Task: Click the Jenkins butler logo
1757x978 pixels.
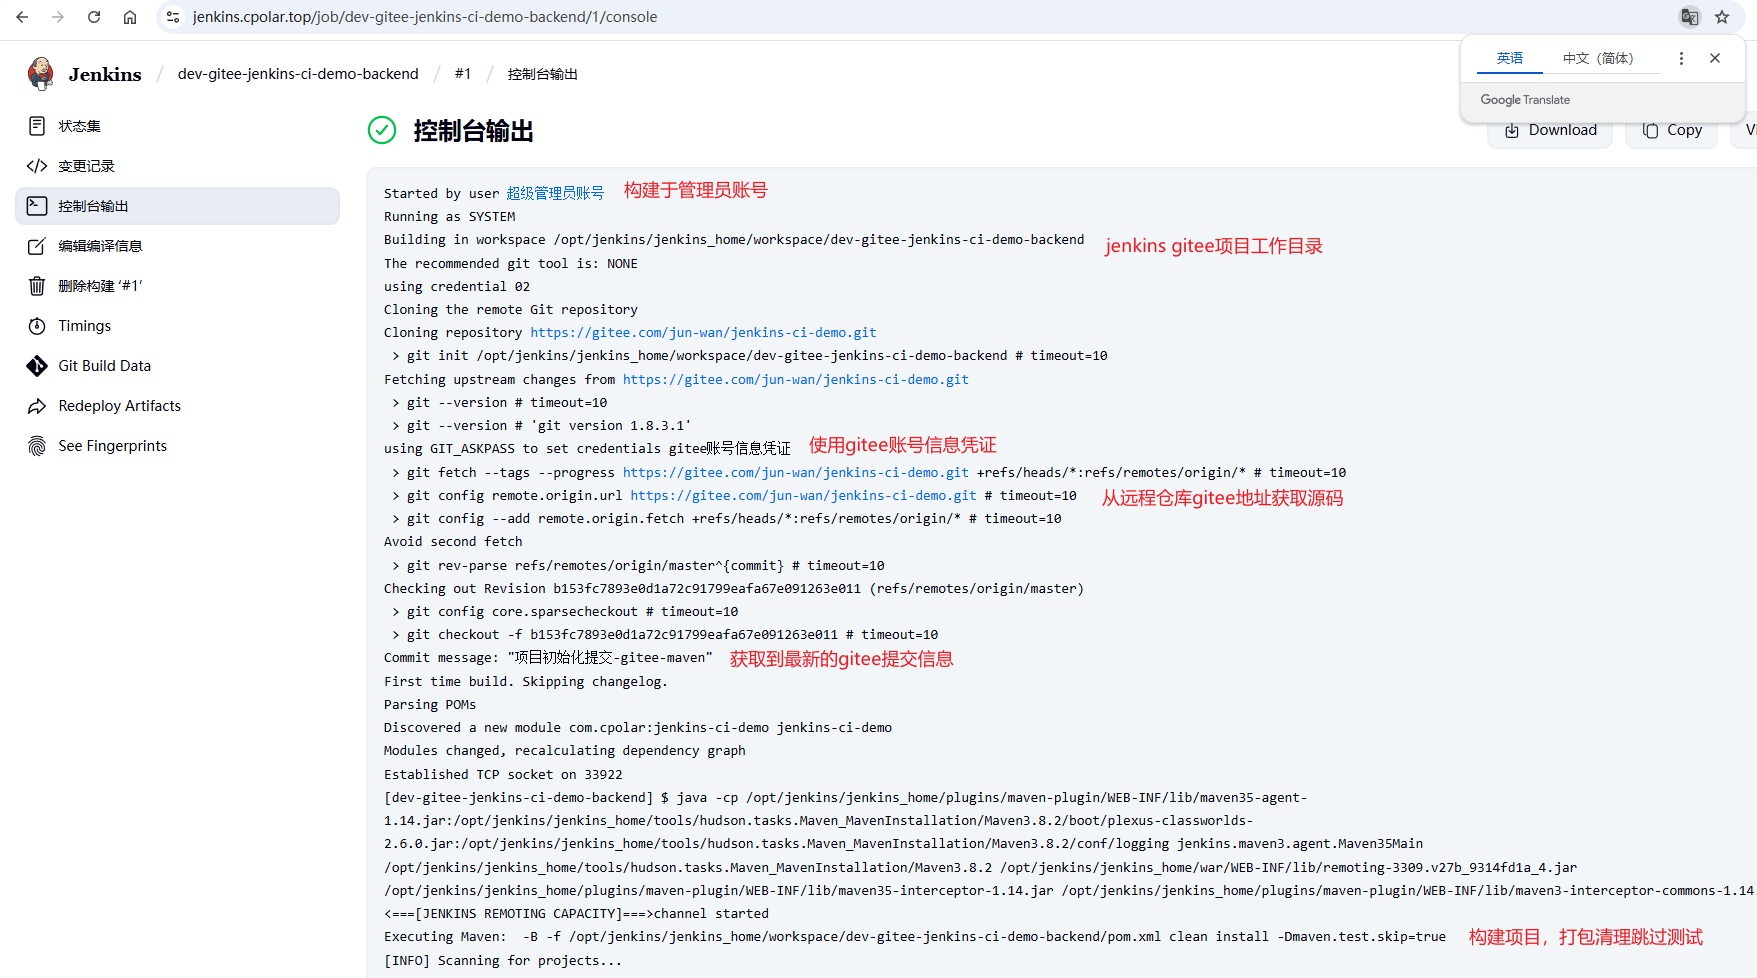Action: 41,74
